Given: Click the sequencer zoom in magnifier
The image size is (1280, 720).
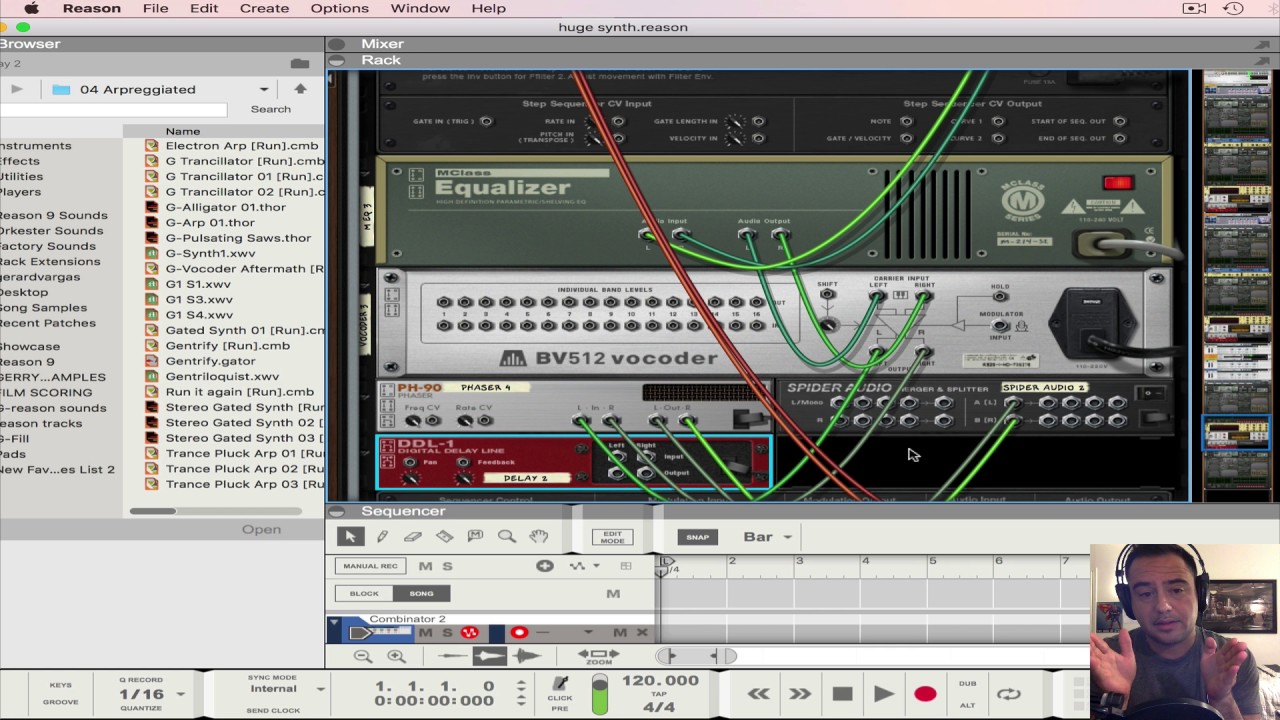Looking at the screenshot, I should (397, 656).
